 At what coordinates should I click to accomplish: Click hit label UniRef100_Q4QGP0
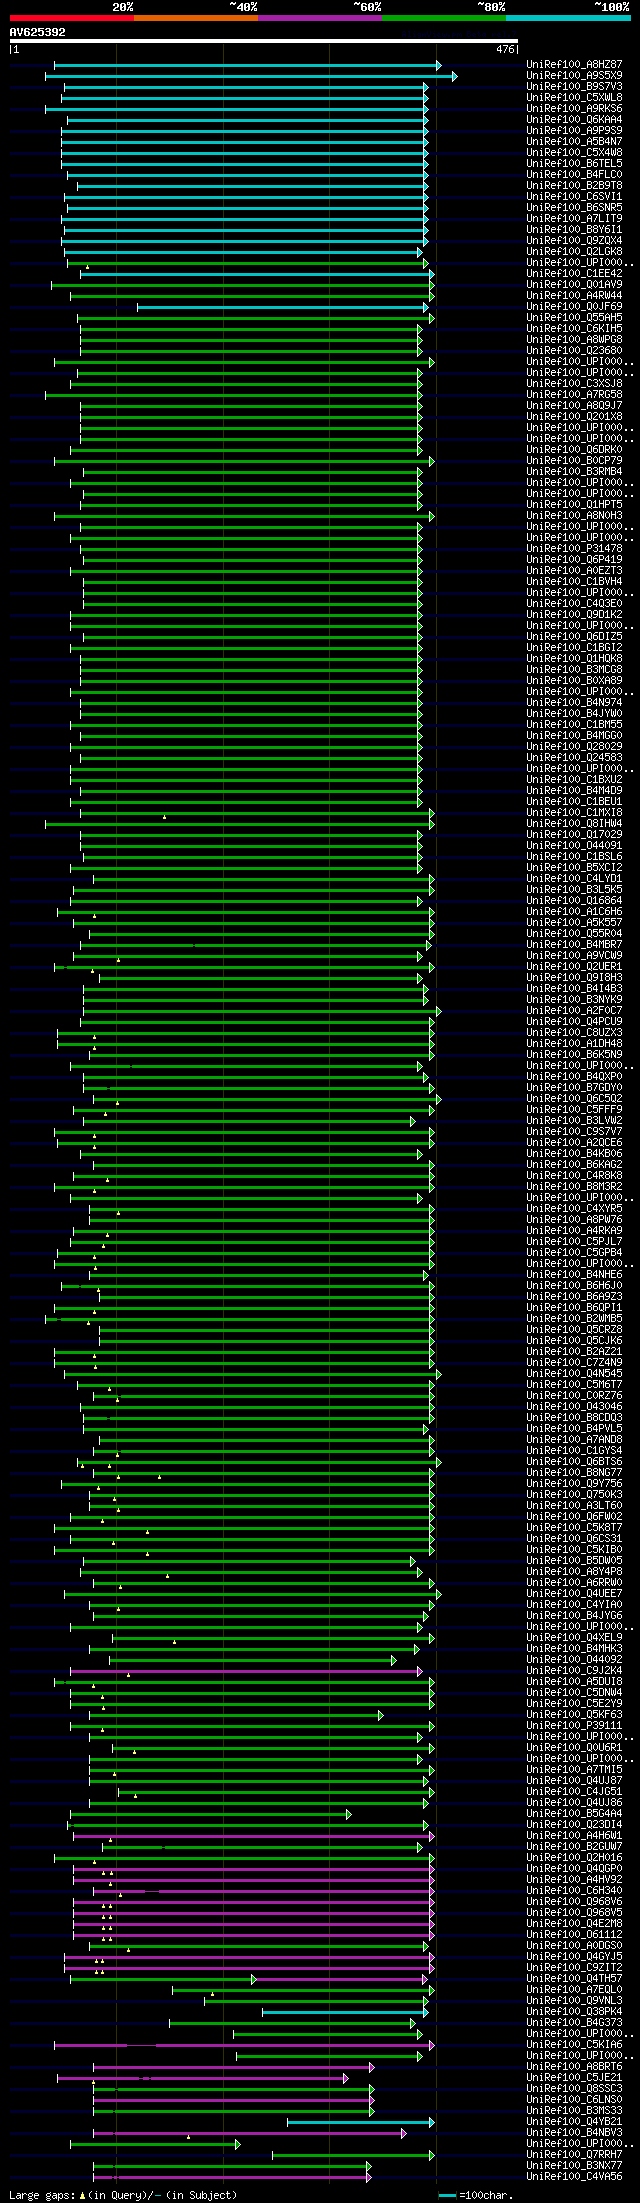click(574, 1869)
